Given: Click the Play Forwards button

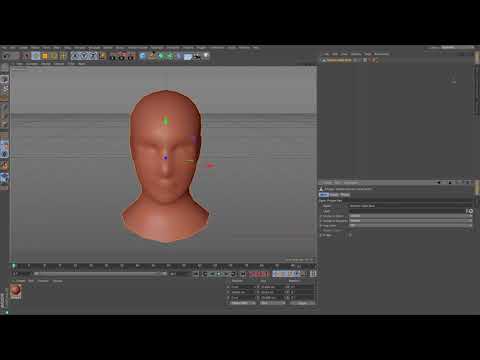Looking at the screenshot, I should pos(219,274).
